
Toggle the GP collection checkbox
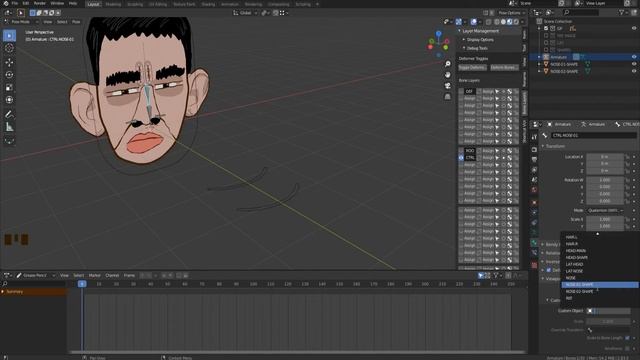pyautogui.click(x=546, y=29)
